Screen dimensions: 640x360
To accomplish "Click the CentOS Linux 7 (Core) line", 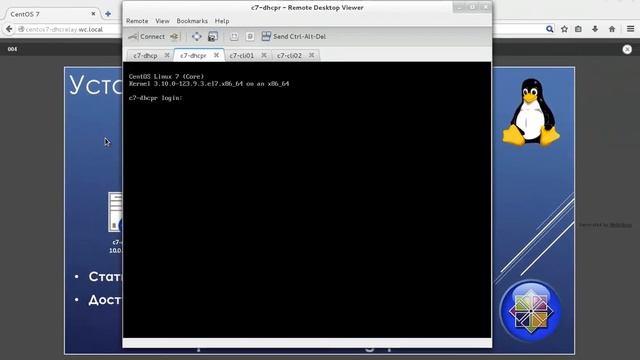I will (166, 76).
